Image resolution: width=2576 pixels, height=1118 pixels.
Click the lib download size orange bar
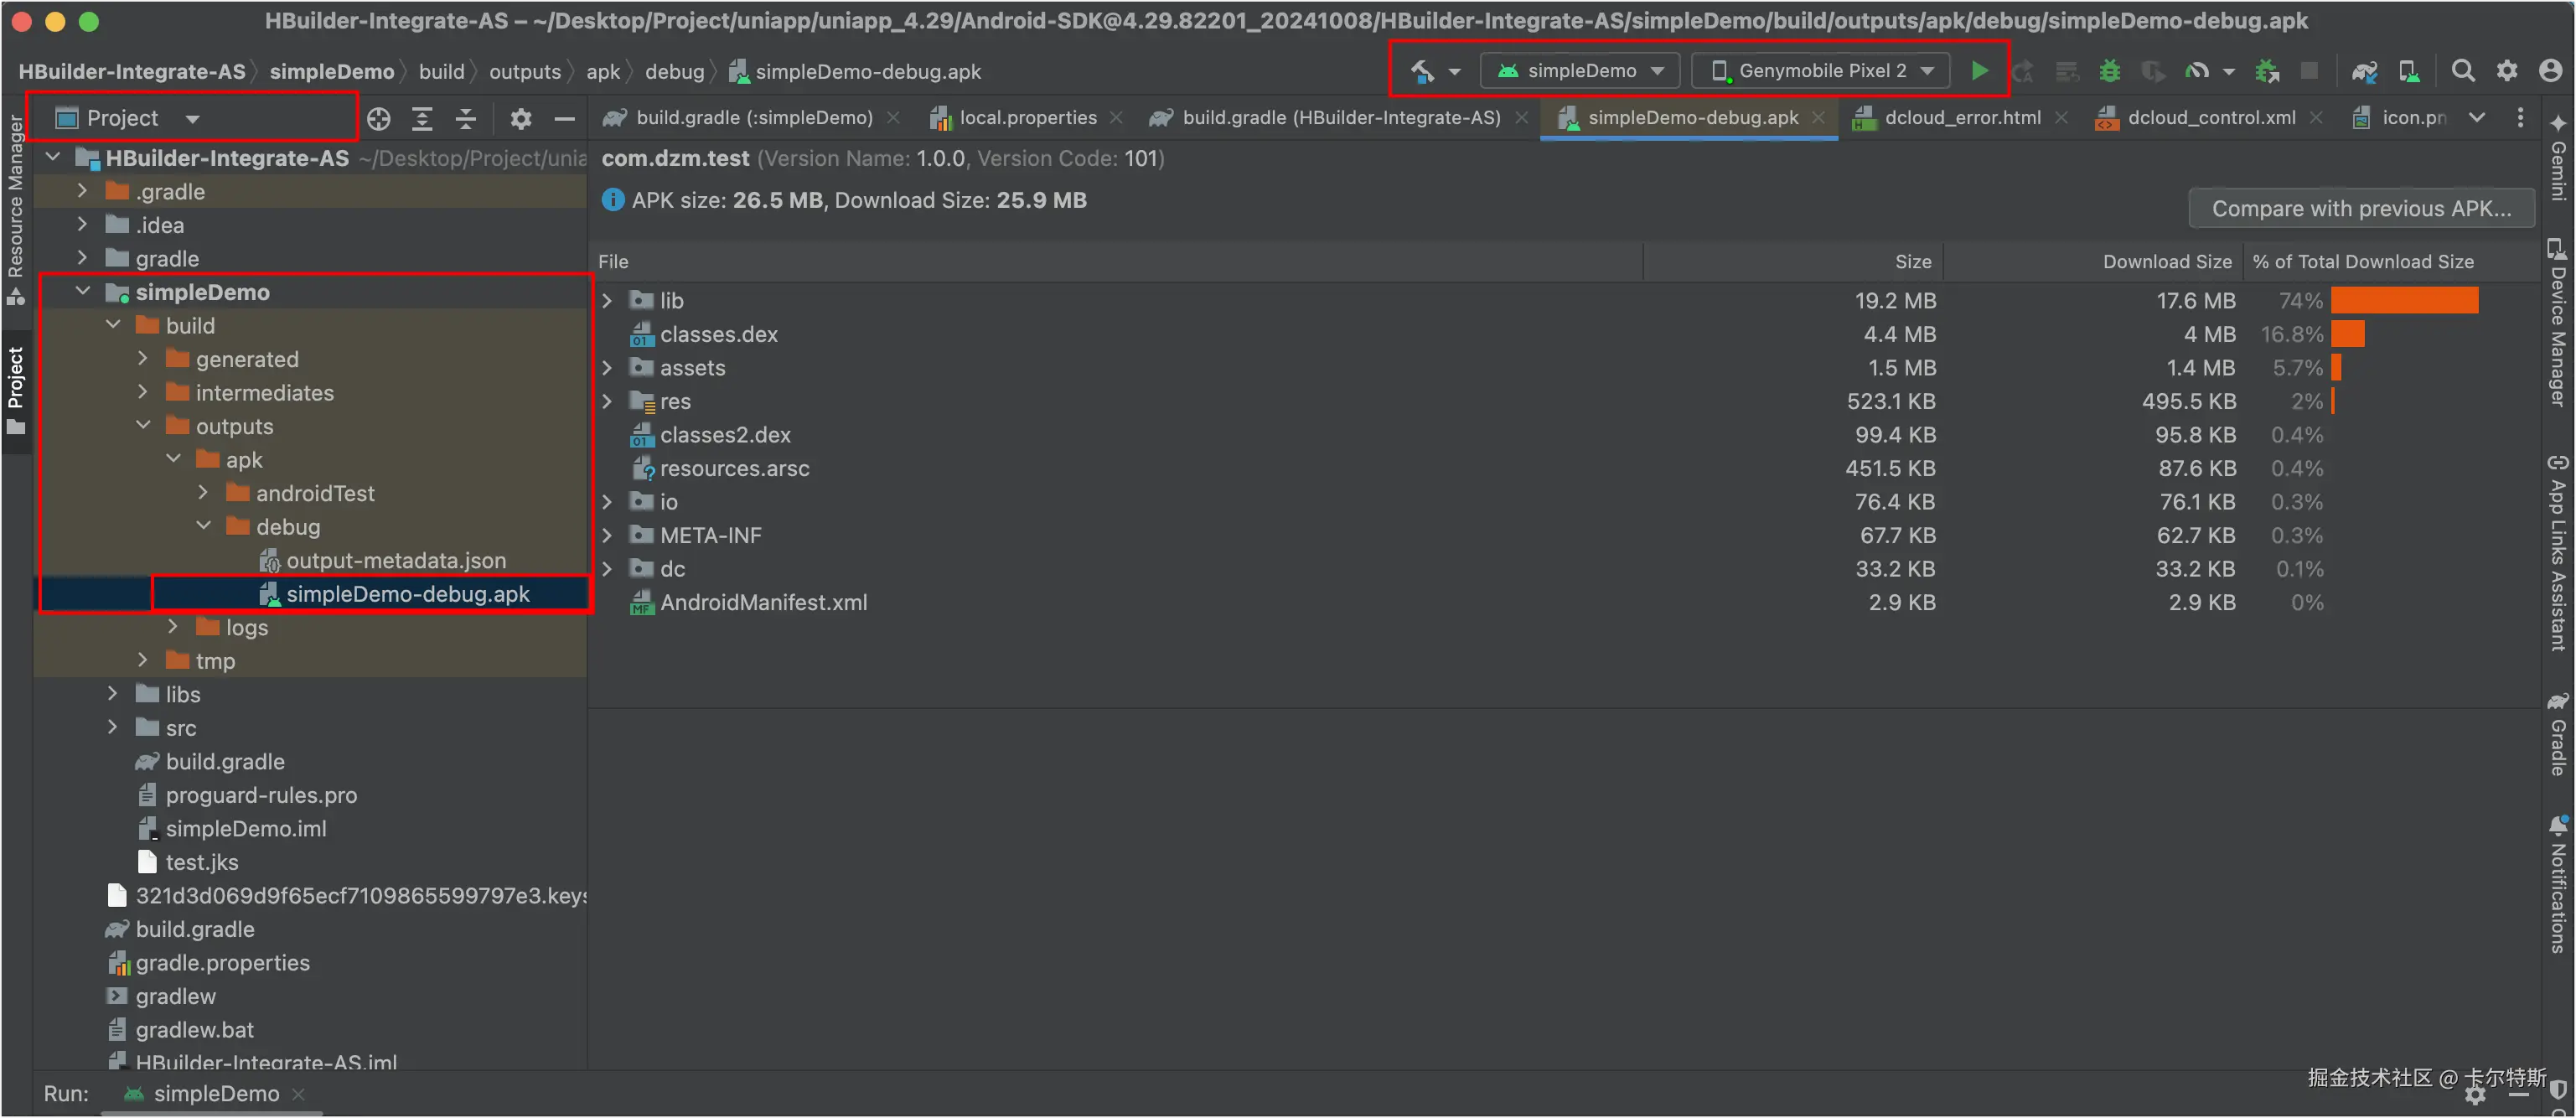[2404, 301]
